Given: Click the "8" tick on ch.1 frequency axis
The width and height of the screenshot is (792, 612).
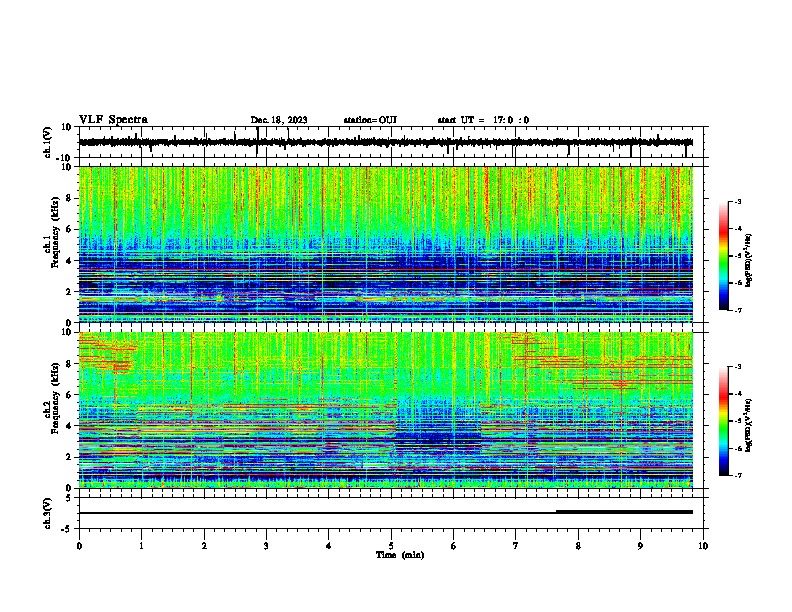Looking at the screenshot, I should 69,198.
